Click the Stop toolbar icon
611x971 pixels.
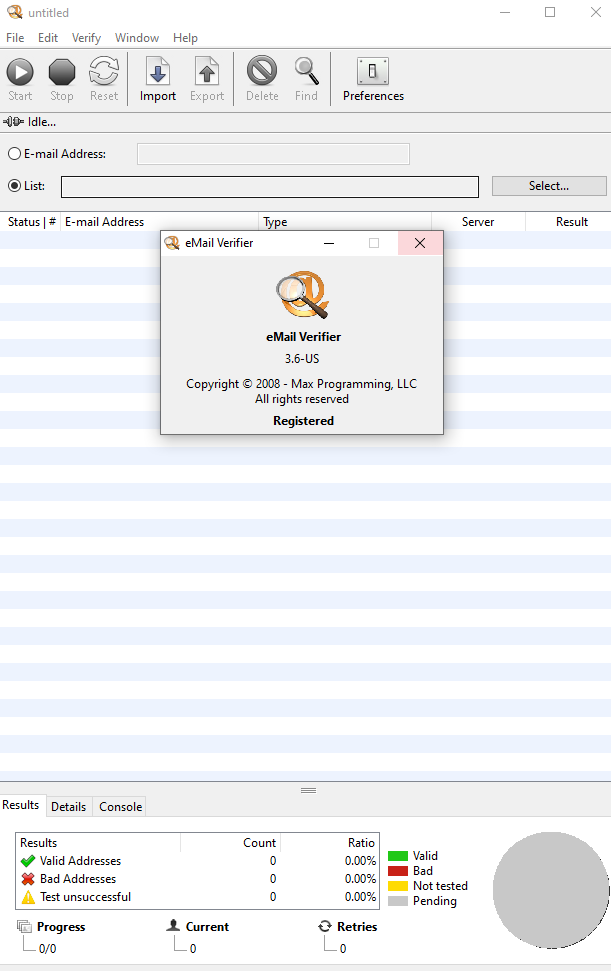61,72
